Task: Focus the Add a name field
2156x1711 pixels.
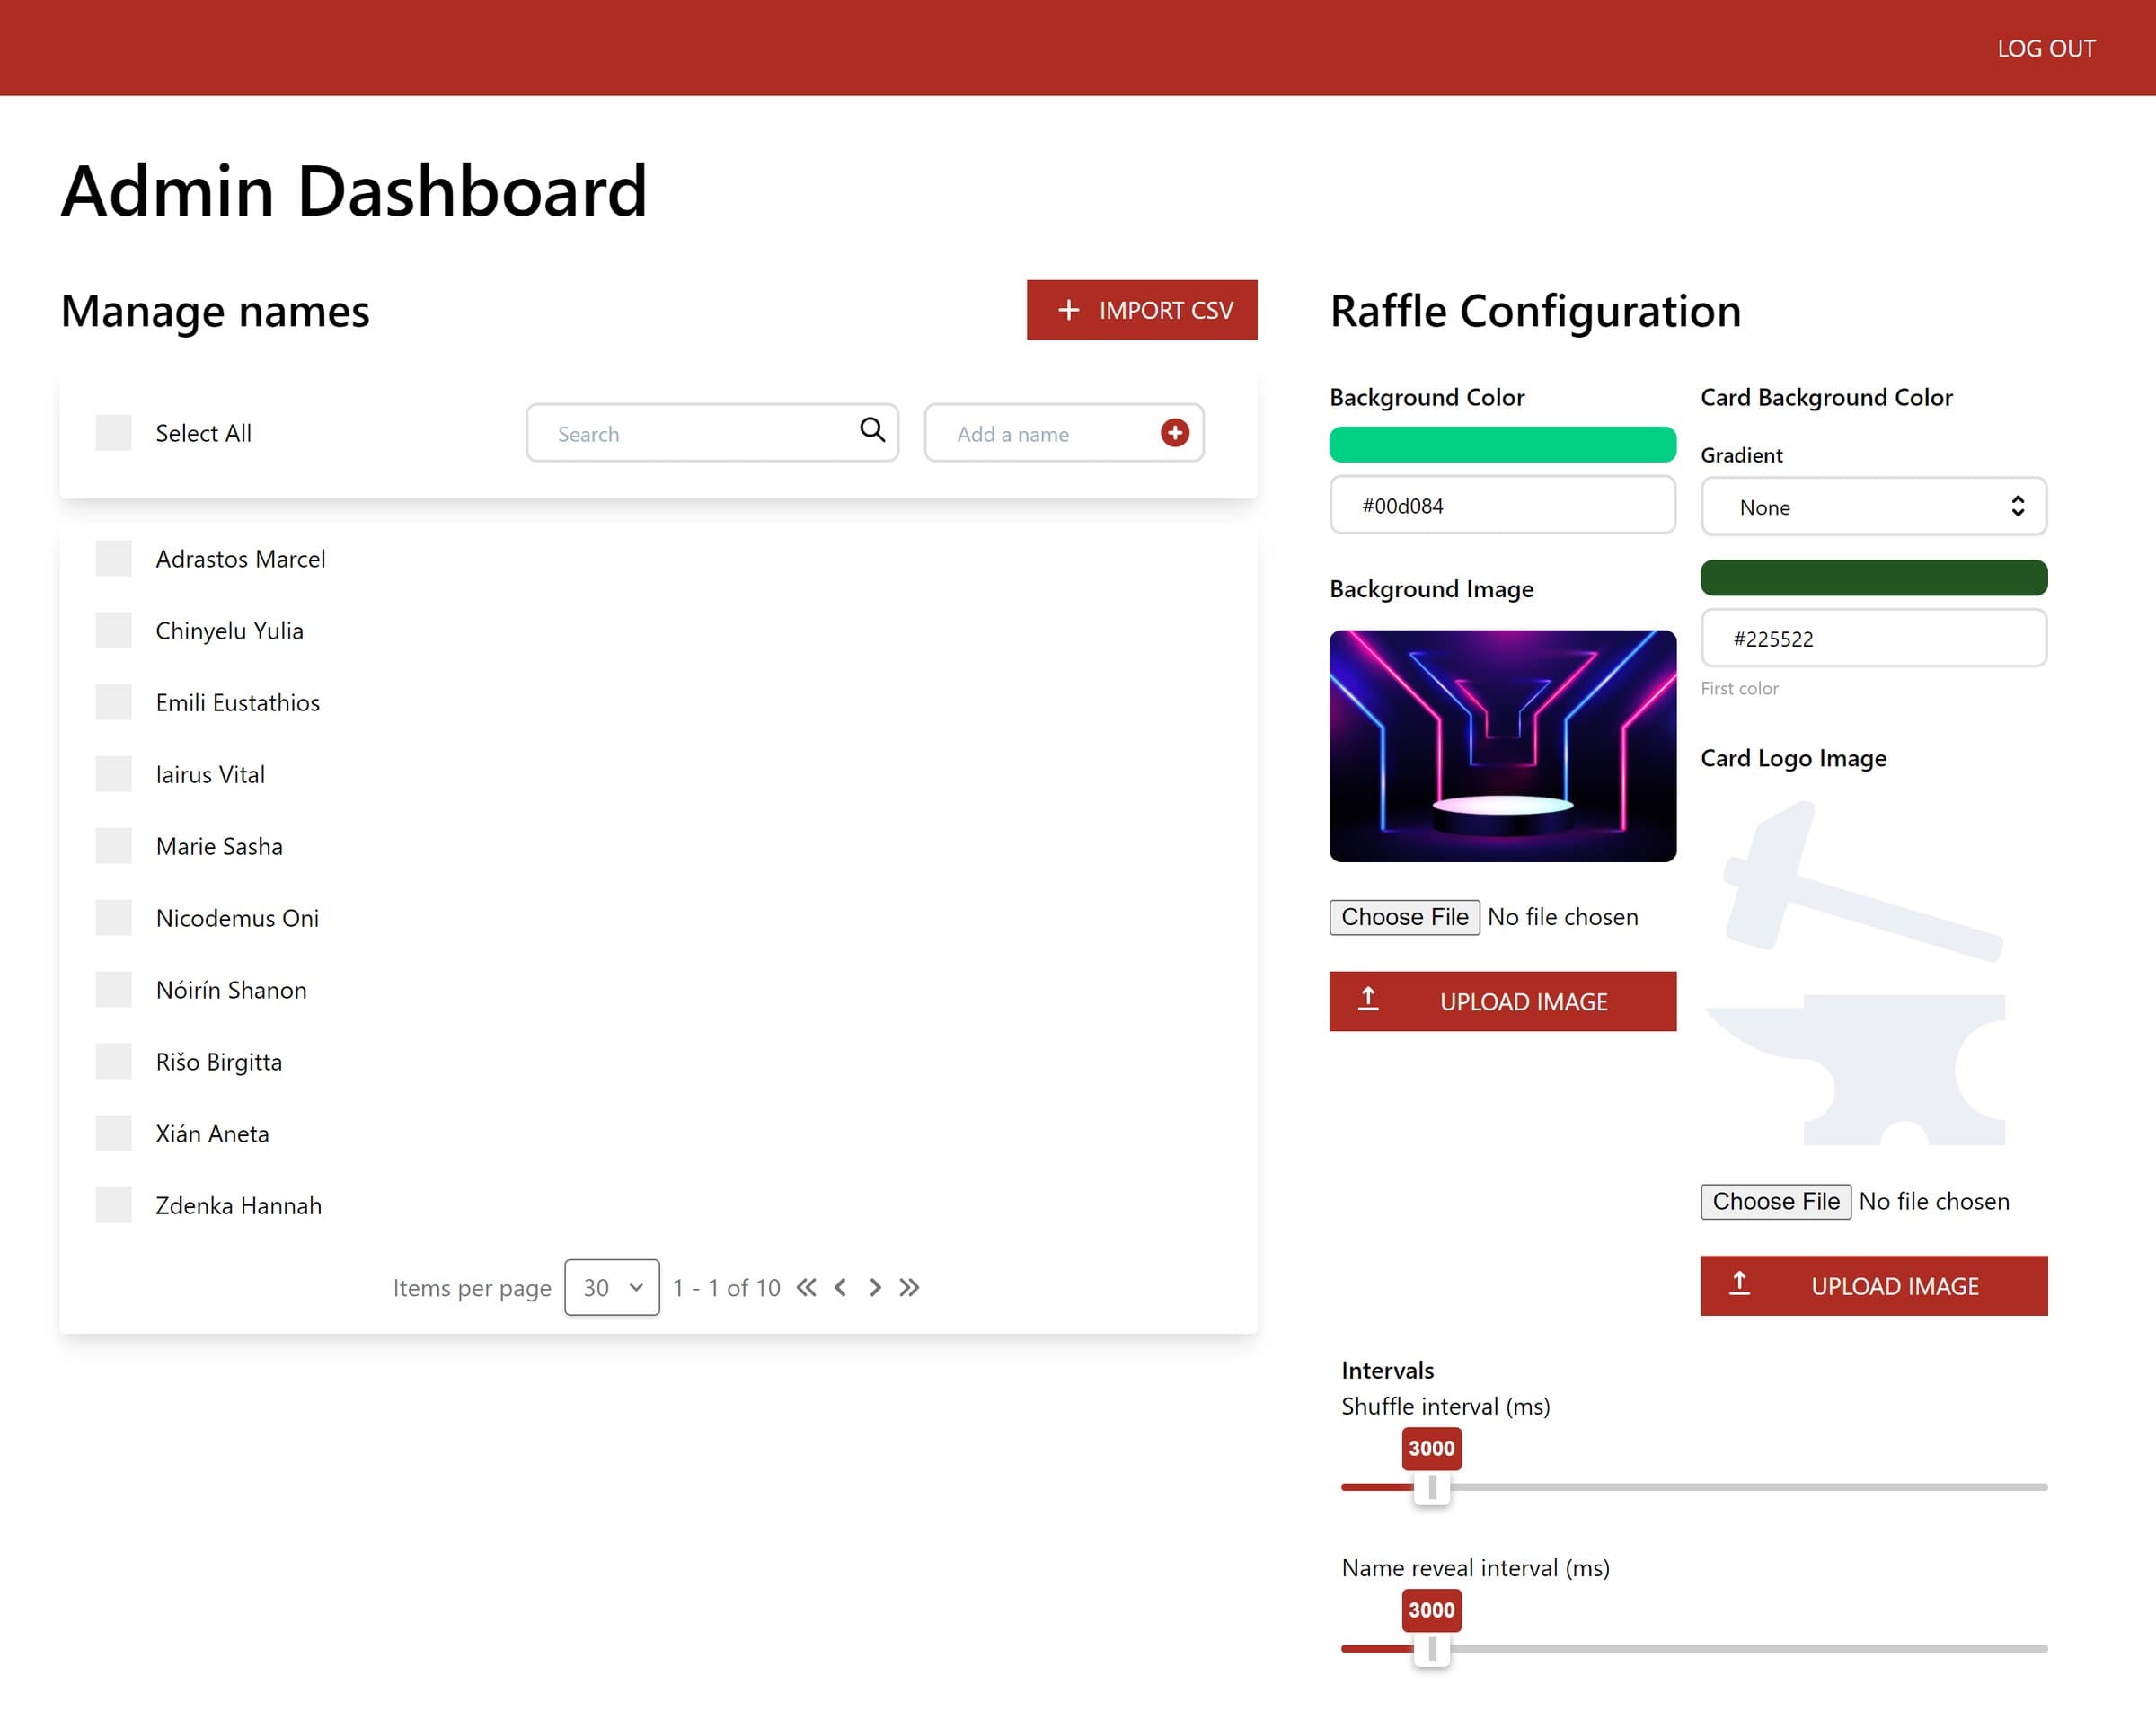Action: [1064, 433]
